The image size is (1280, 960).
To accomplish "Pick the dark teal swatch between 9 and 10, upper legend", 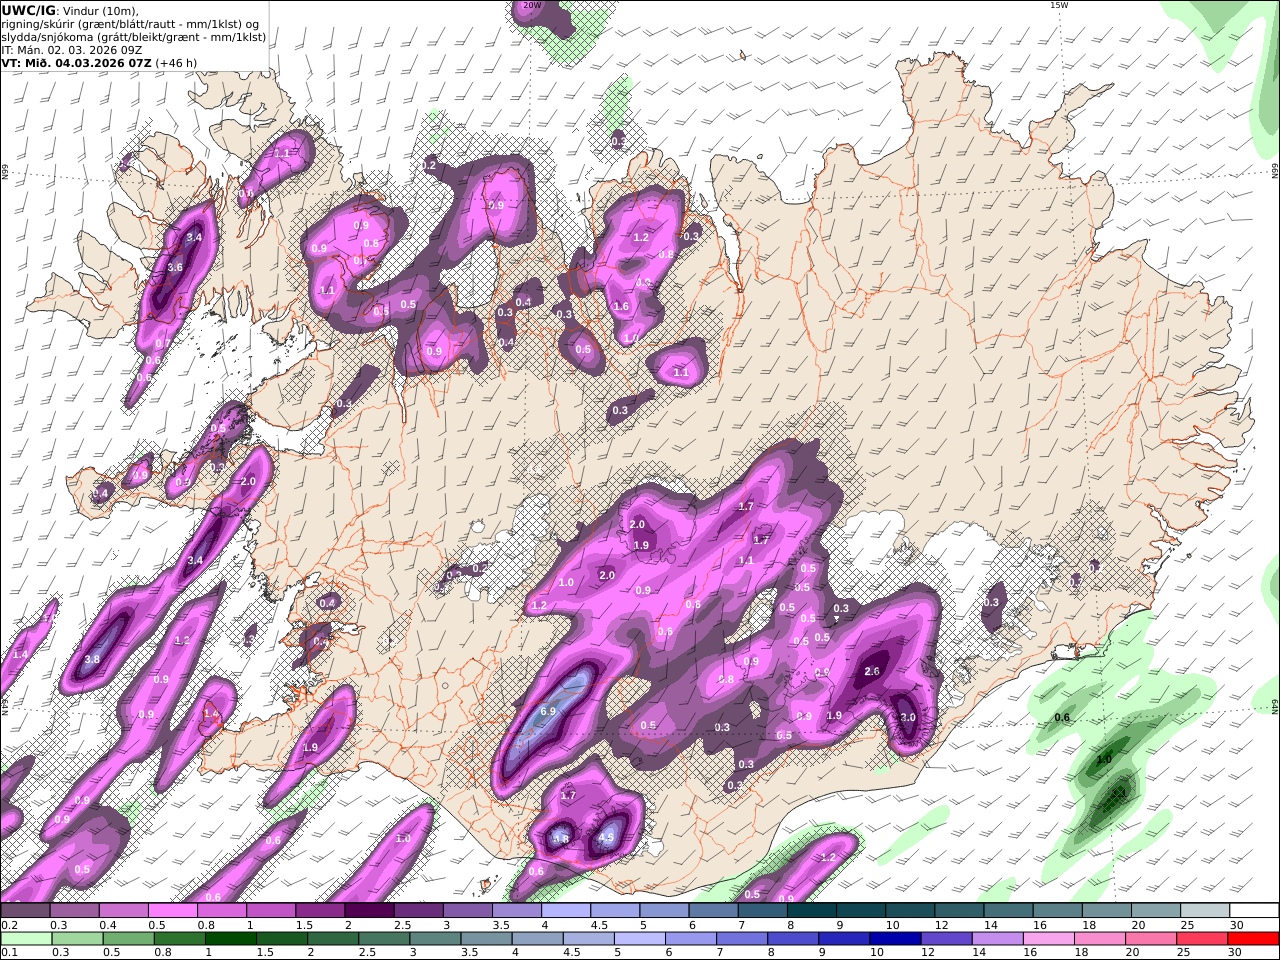I will tap(861, 911).
